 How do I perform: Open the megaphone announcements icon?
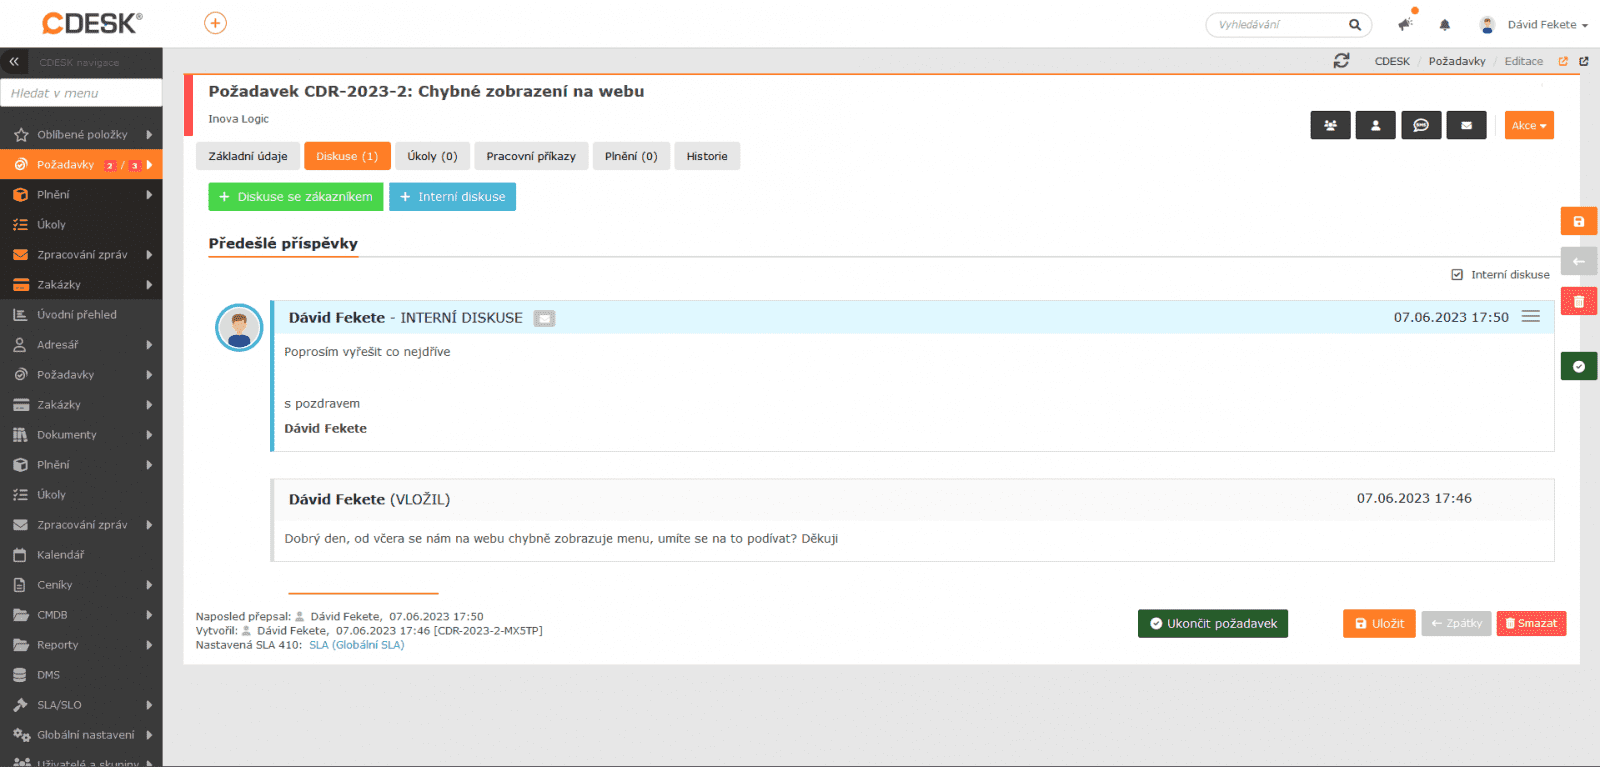point(1405,24)
